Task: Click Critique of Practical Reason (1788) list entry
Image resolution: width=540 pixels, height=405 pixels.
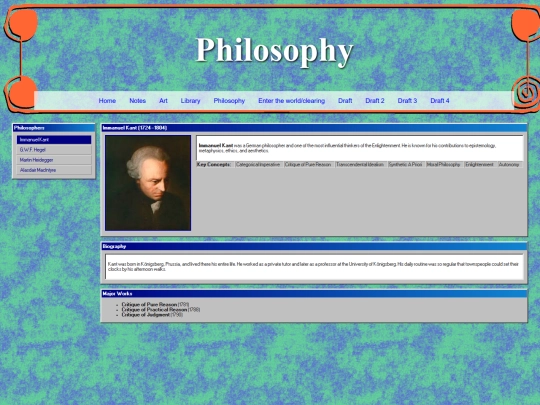Action: tap(160, 310)
